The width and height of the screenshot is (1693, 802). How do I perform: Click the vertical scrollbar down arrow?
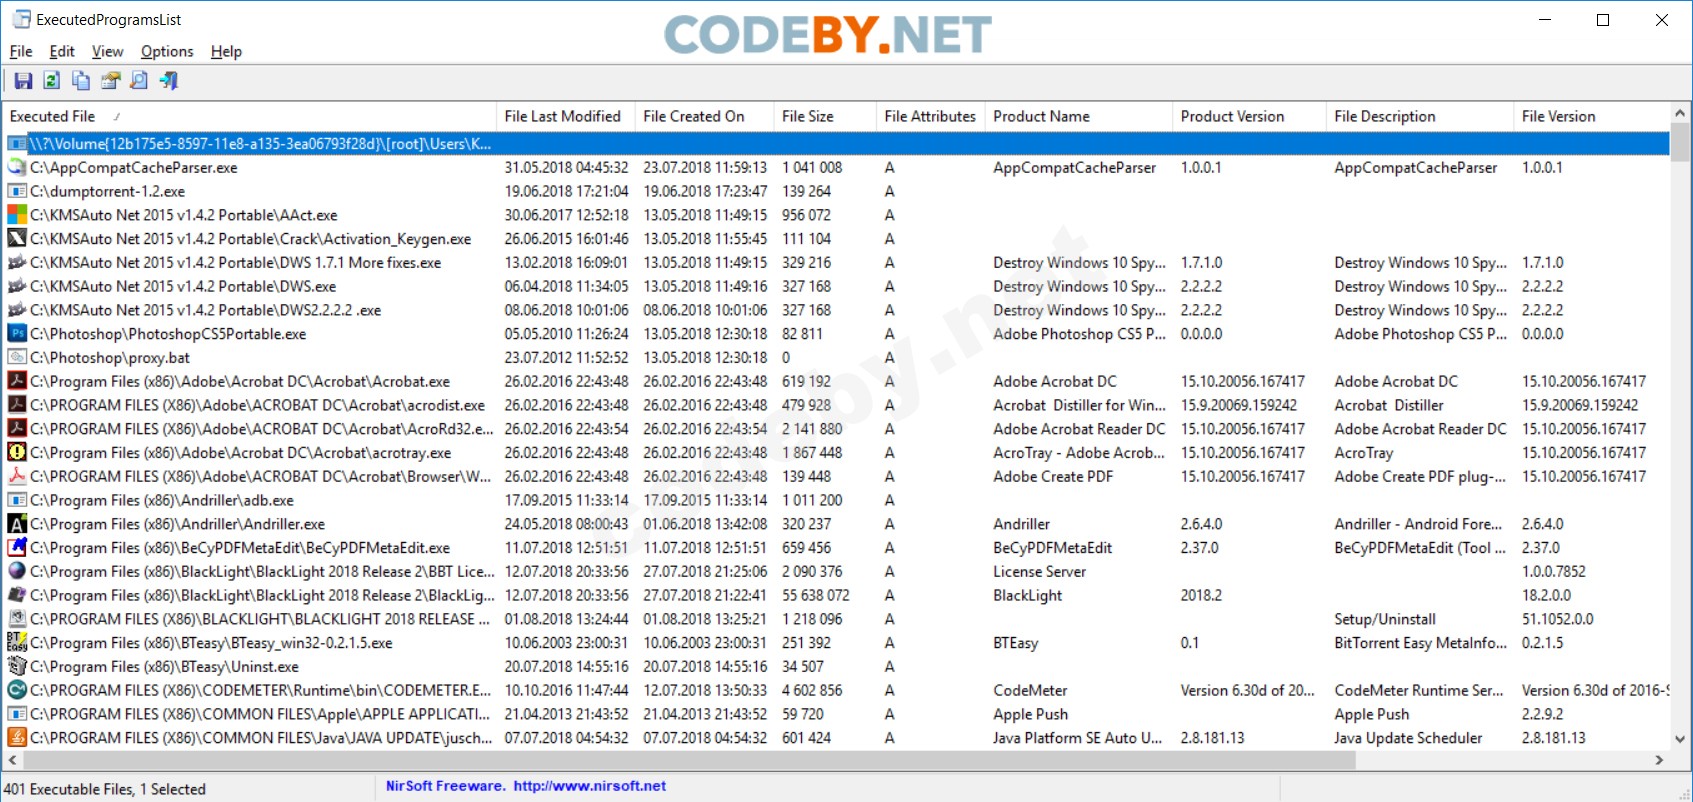click(x=1680, y=740)
